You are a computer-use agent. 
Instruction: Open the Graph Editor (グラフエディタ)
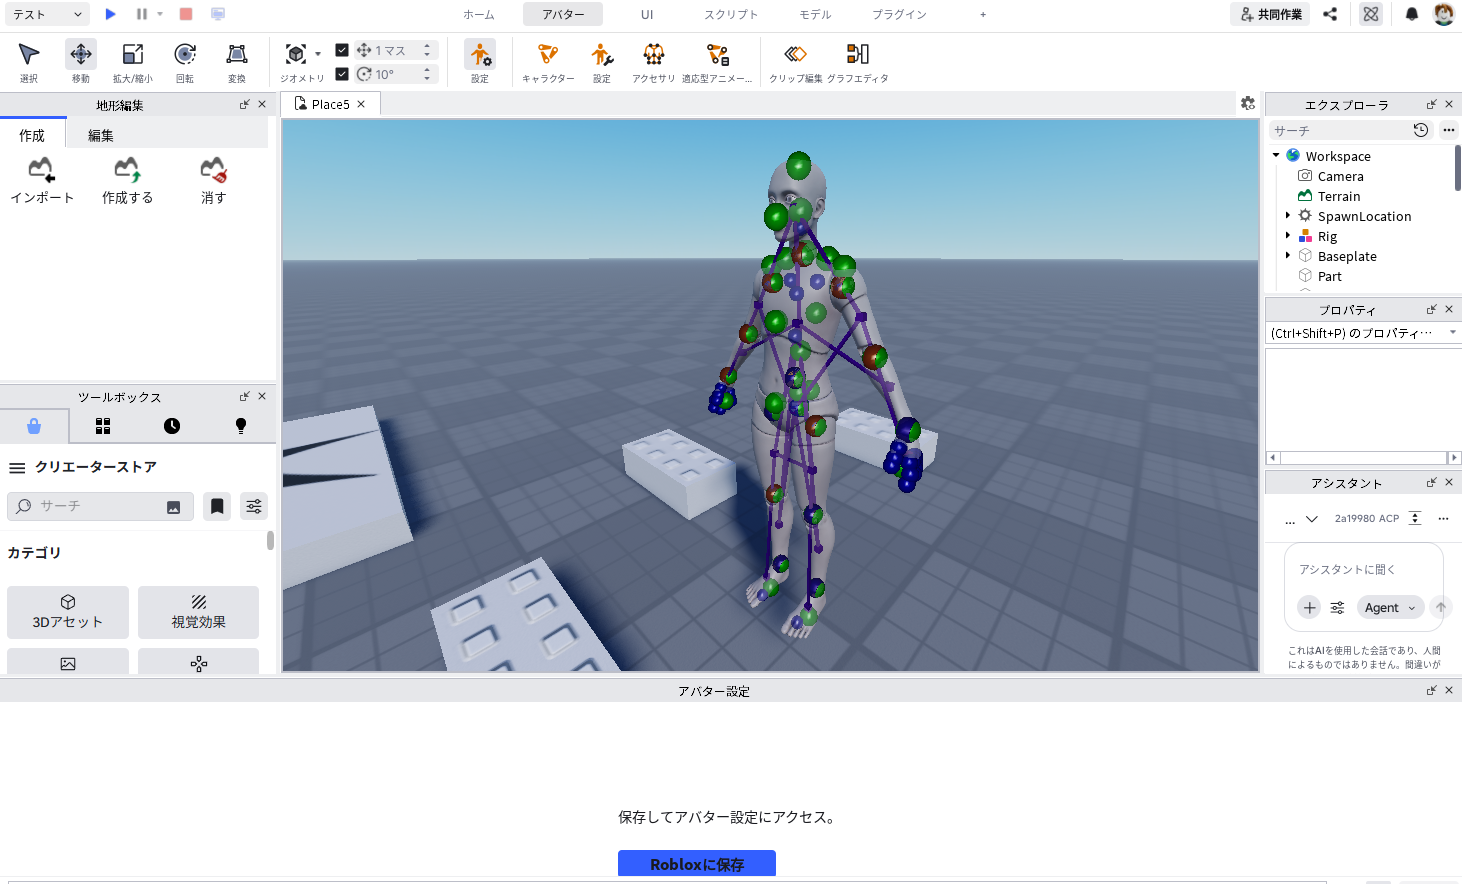[x=858, y=62]
